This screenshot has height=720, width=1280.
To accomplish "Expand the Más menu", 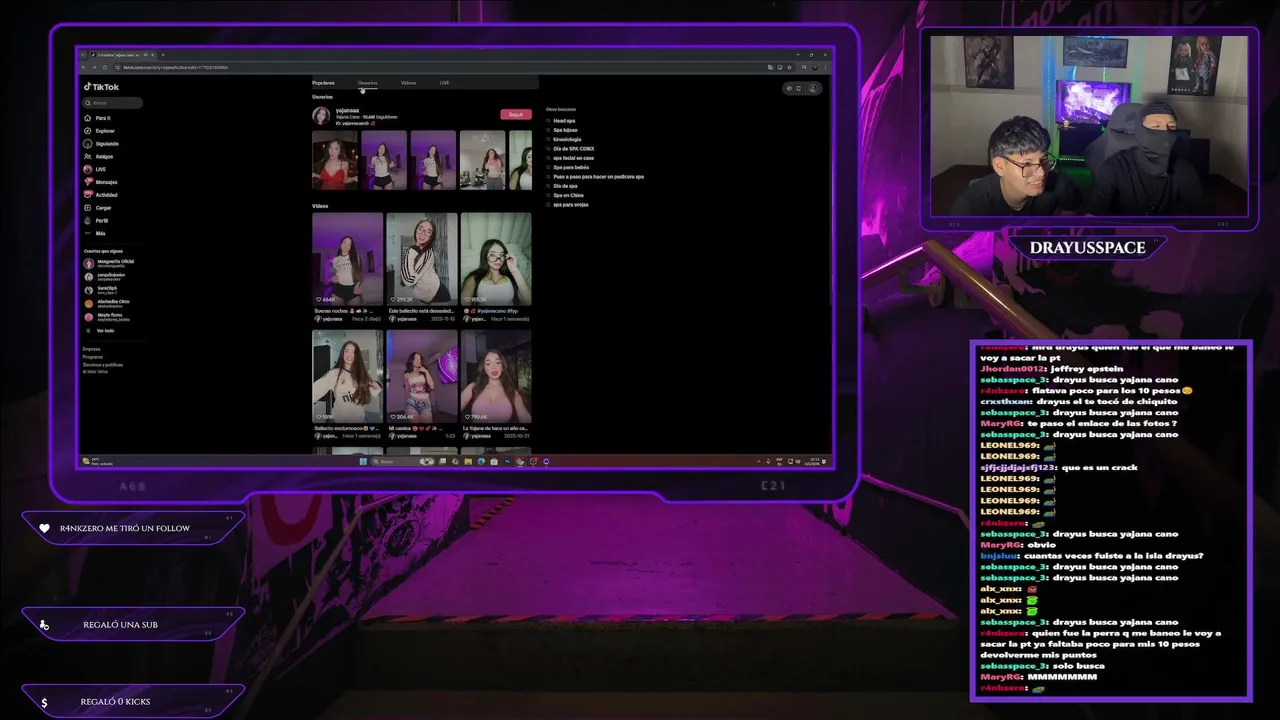I will pos(93,233).
